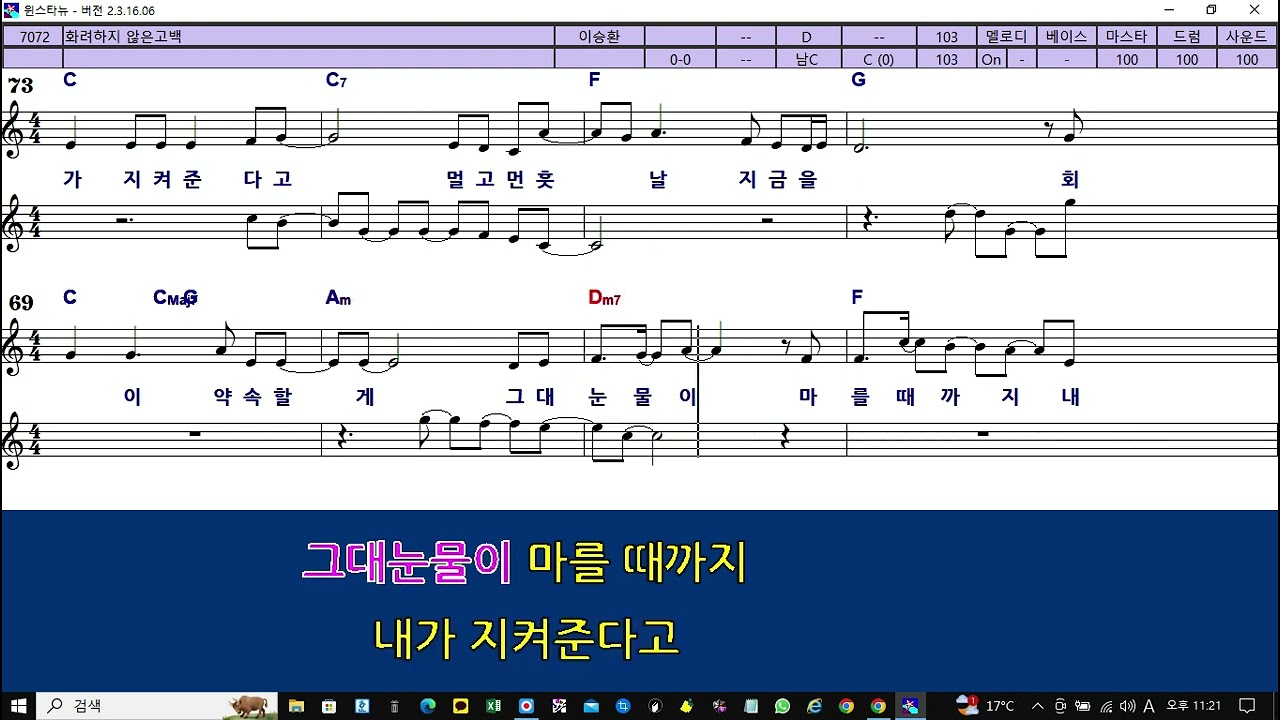Image resolution: width=1280 pixels, height=720 pixels.
Task: Open the notification center
Action: point(1247,705)
